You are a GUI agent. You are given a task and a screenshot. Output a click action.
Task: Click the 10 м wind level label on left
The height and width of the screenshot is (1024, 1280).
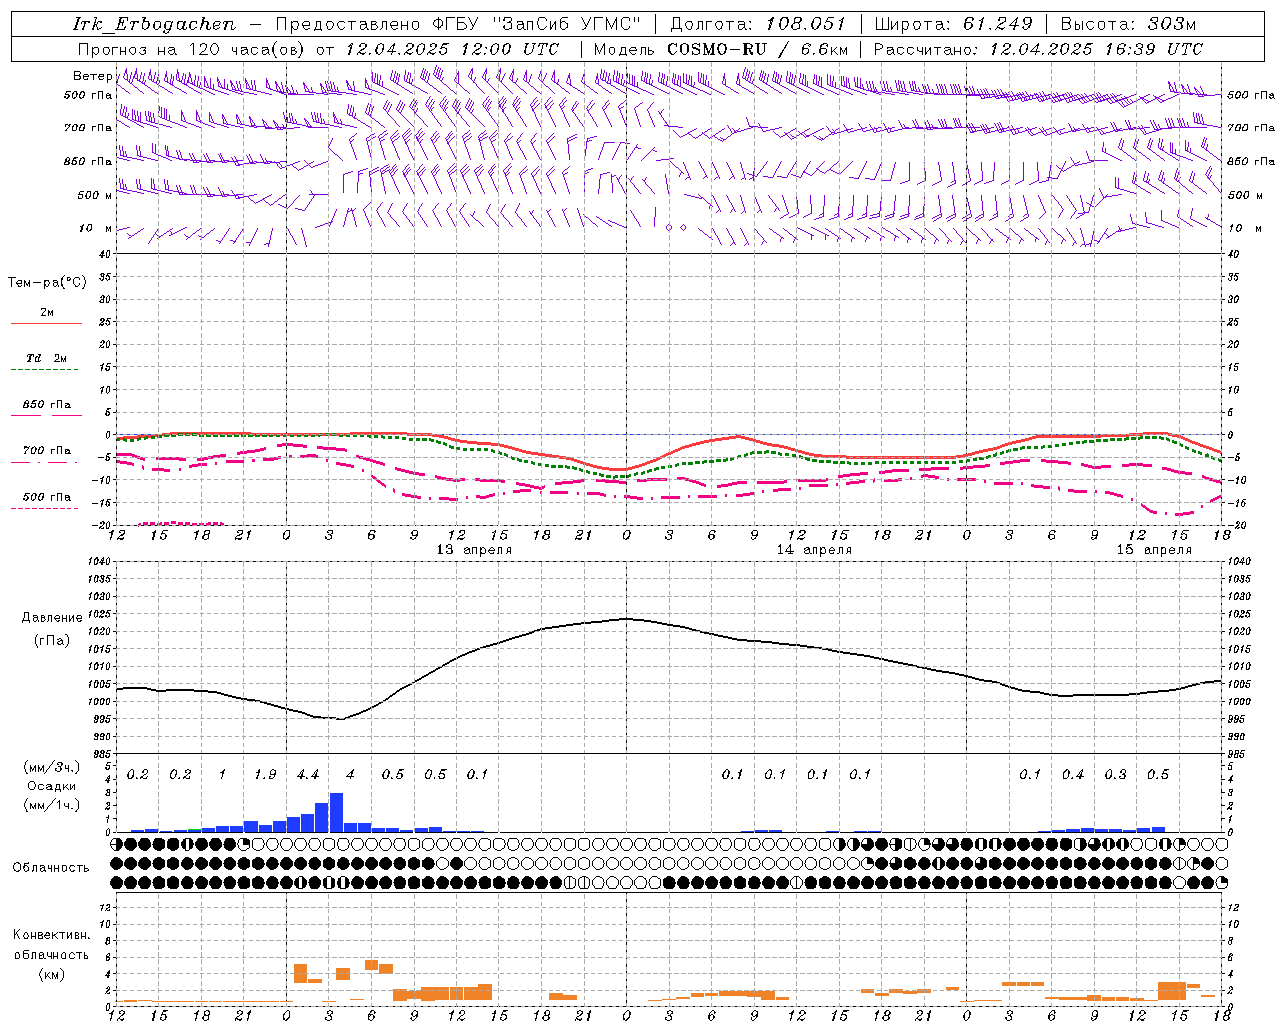(x=95, y=228)
